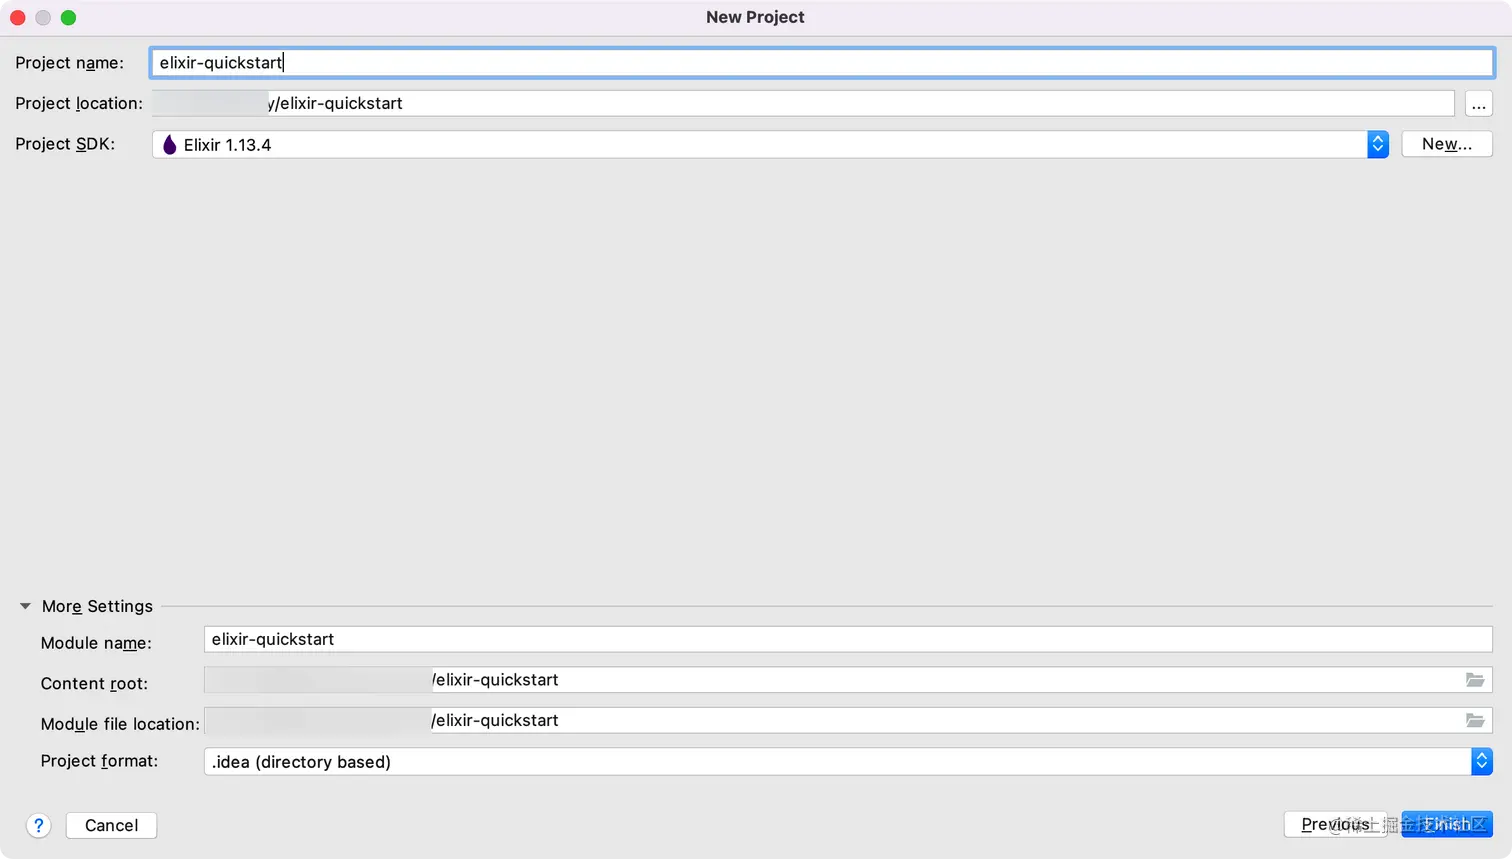The height and width of the screenshot is (859, 1512).
Task: Select the Elixir 1.13.4 SDK combo box
Action: tap(770, 144)
